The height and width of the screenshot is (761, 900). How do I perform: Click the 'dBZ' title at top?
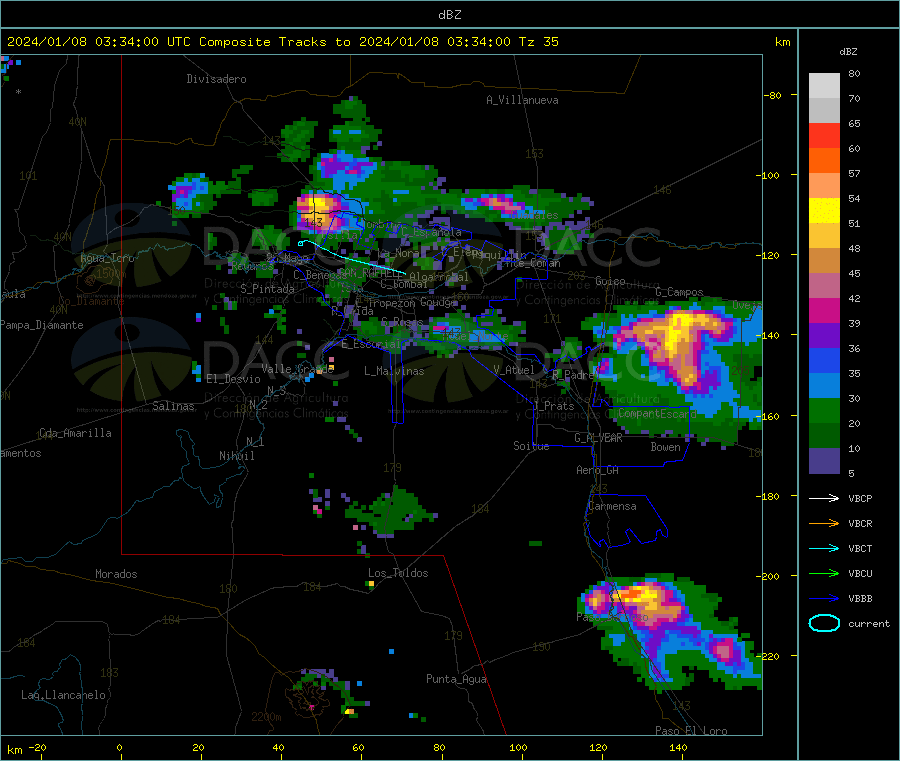449,15
